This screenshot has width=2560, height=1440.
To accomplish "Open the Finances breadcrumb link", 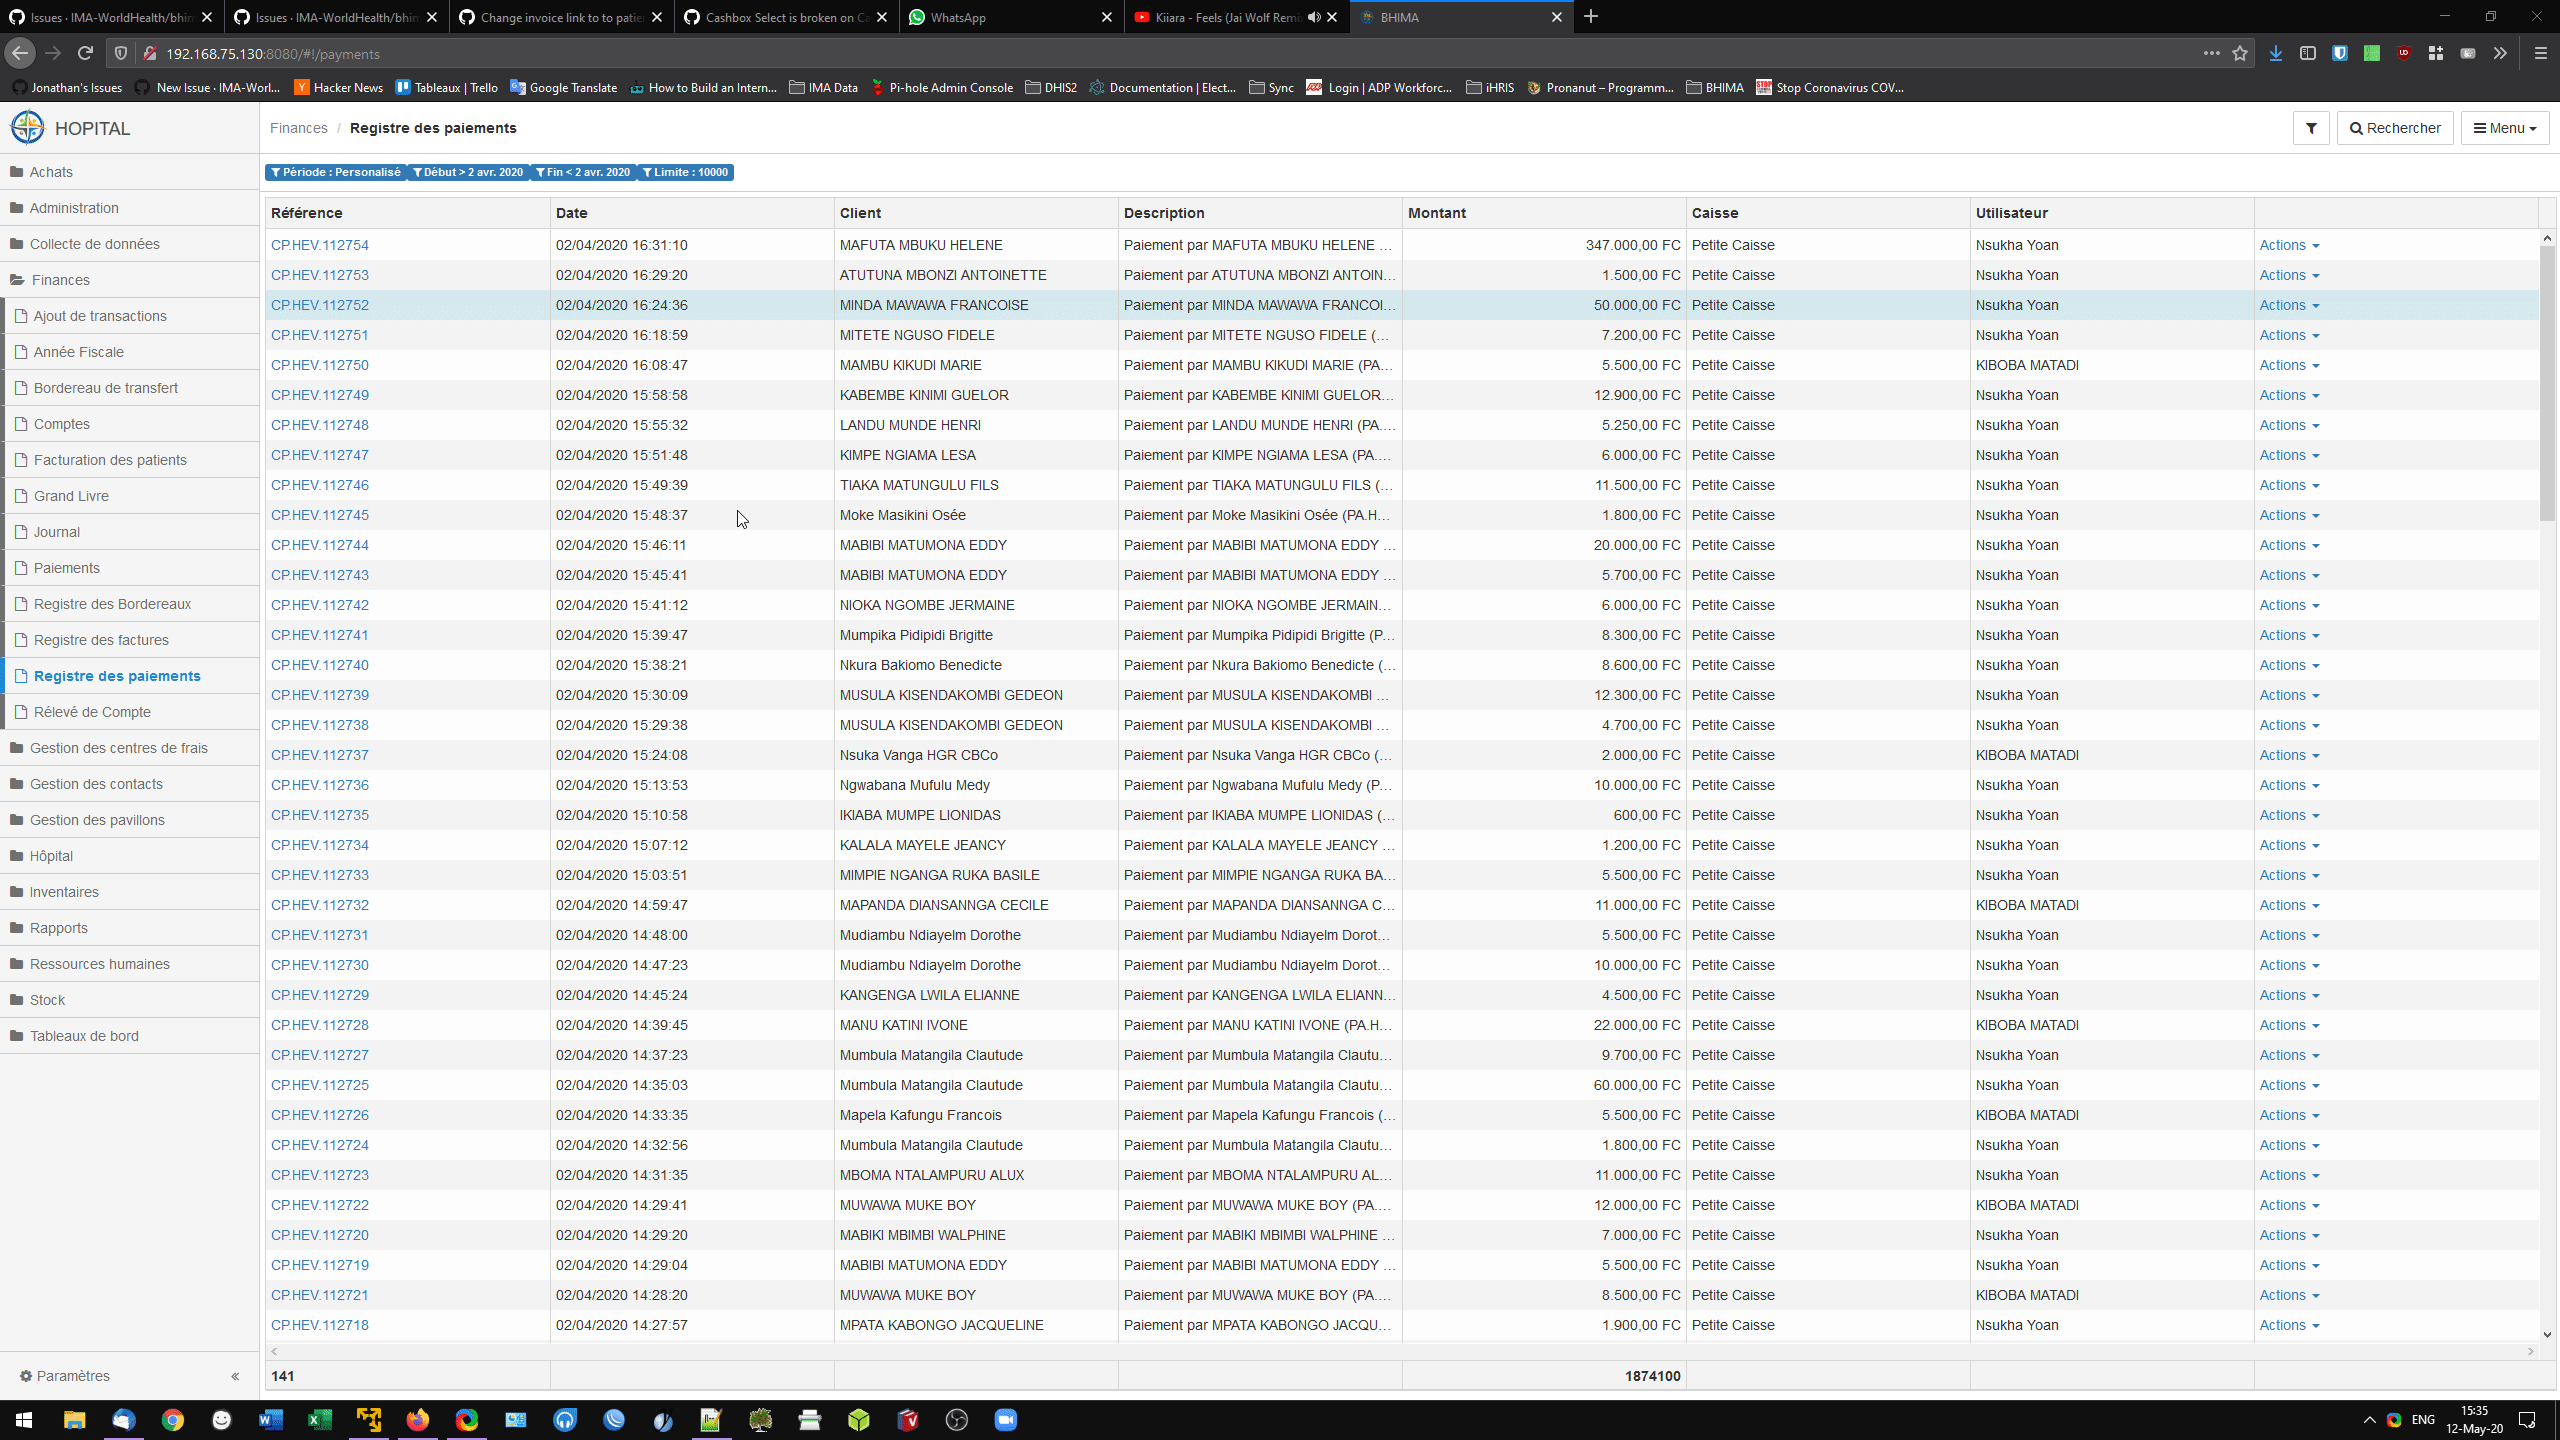I will tap(297, 127).
